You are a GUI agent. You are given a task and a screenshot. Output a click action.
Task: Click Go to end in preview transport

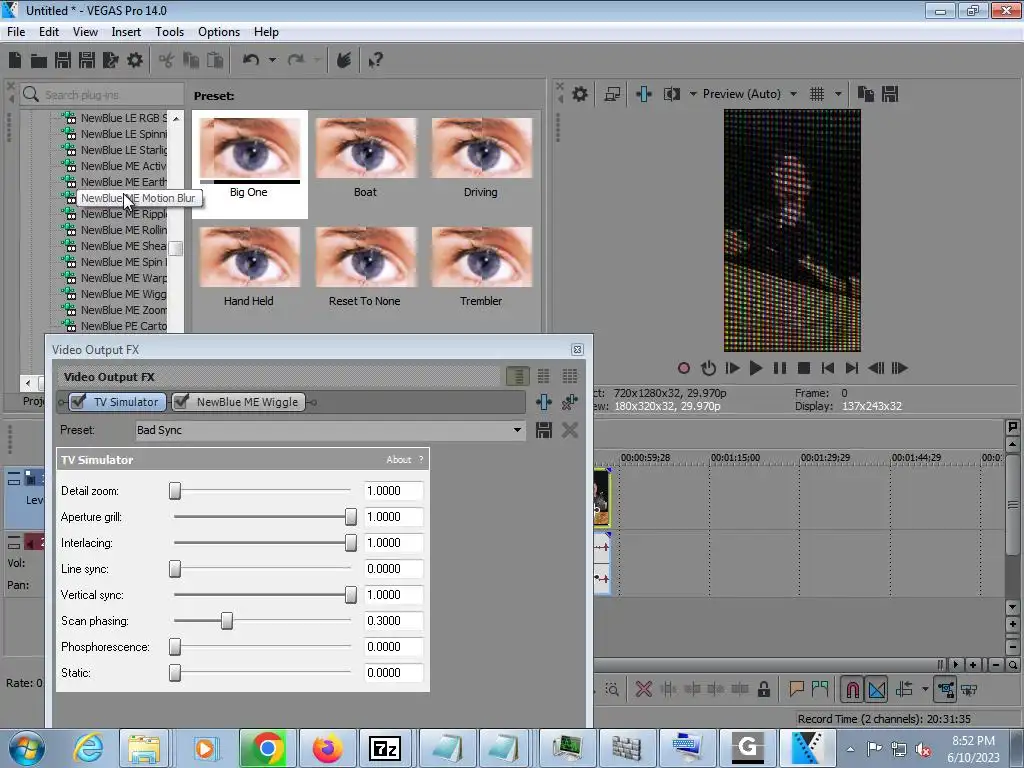pos(852,368)
